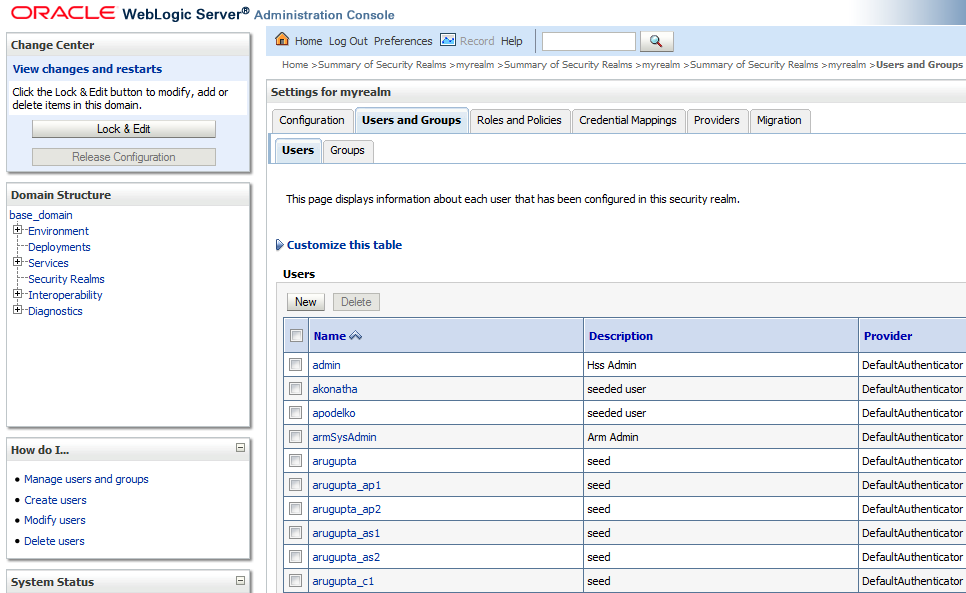Image resolution: width=966 pixels, height=593 pixels.
Task: Check the box for user admin
Action: [295, 365]
